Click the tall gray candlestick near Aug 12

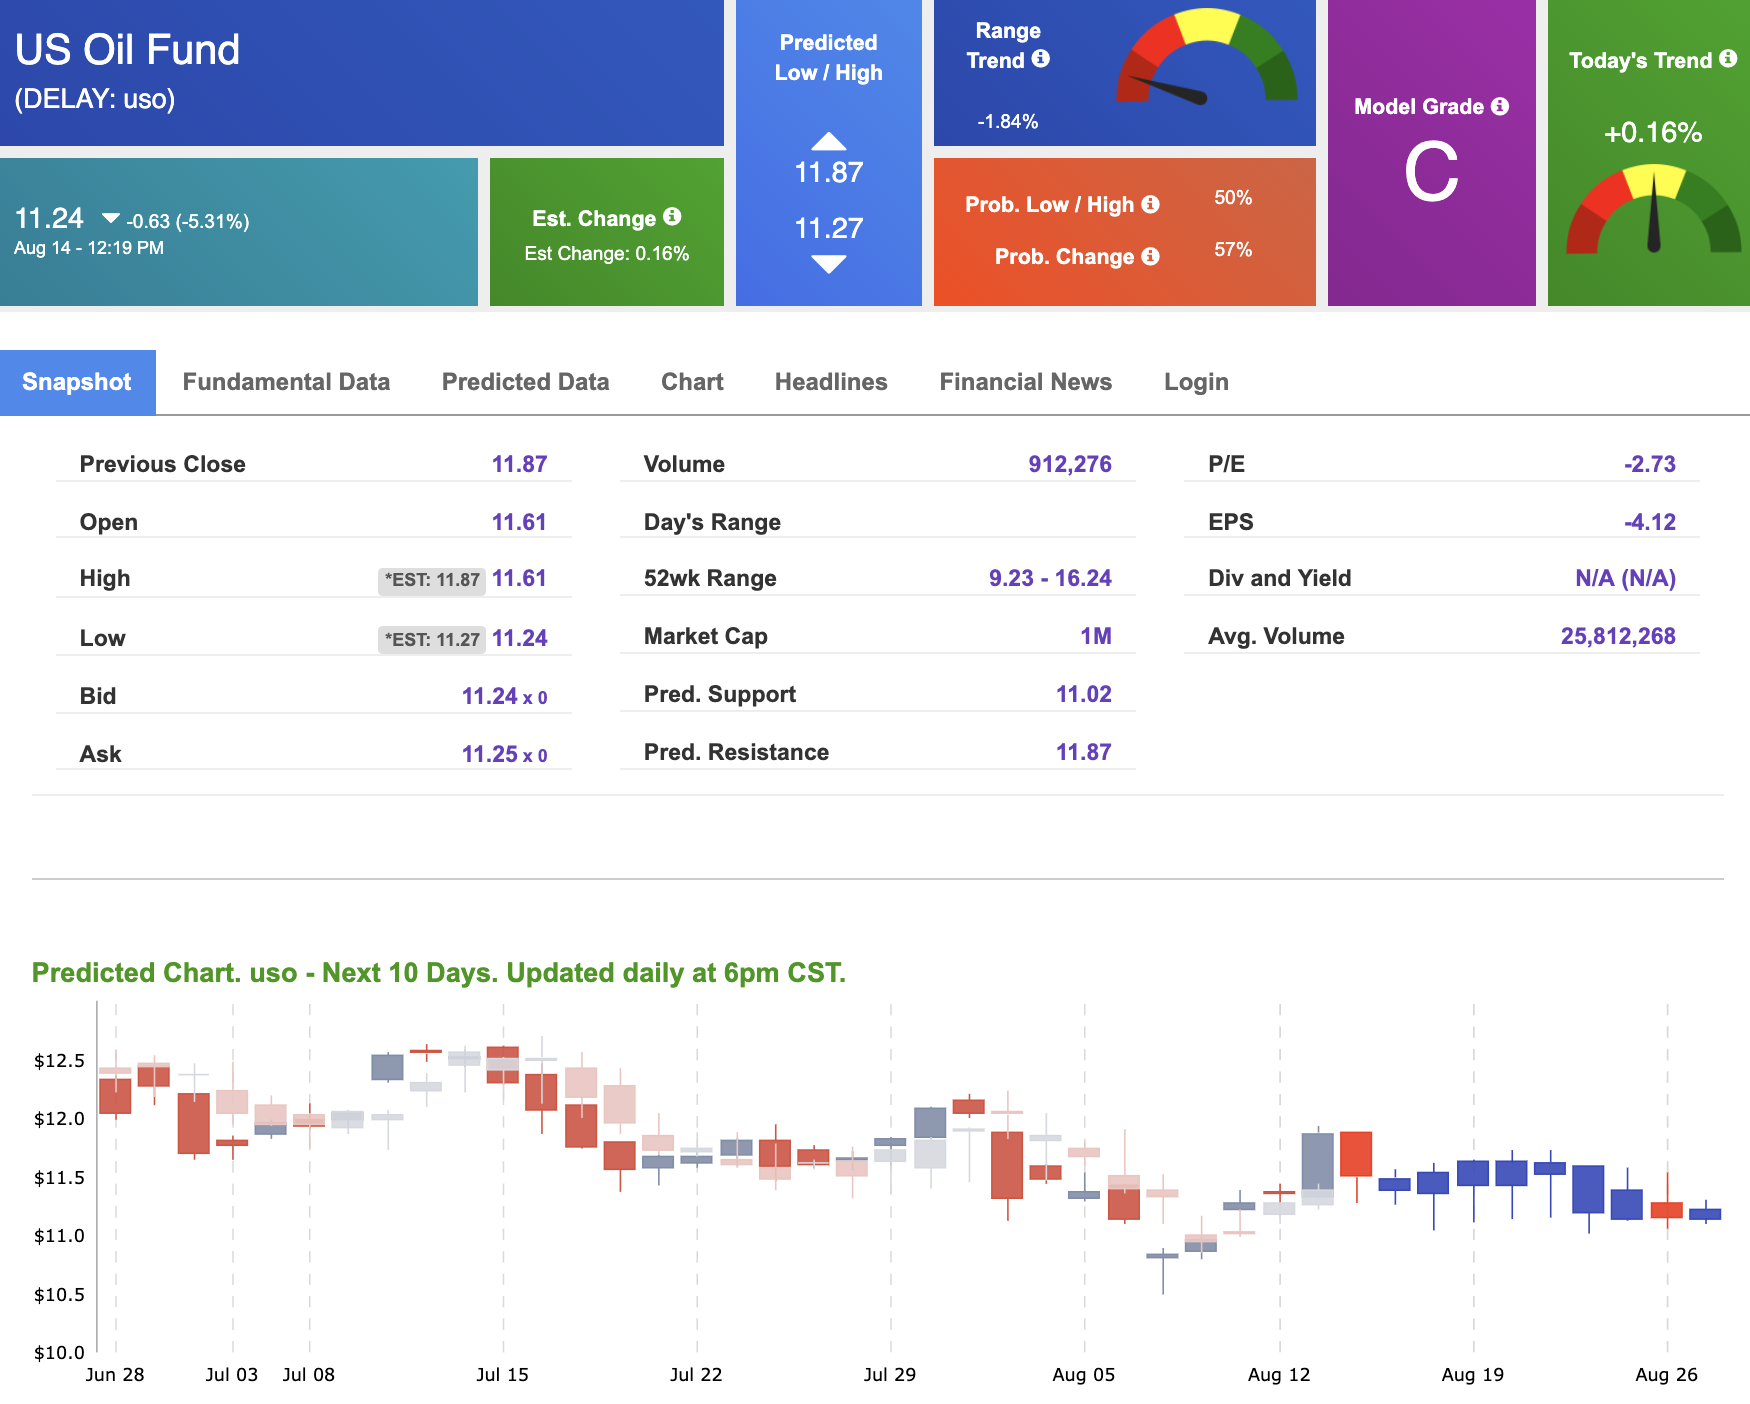click(1317, 1167)
